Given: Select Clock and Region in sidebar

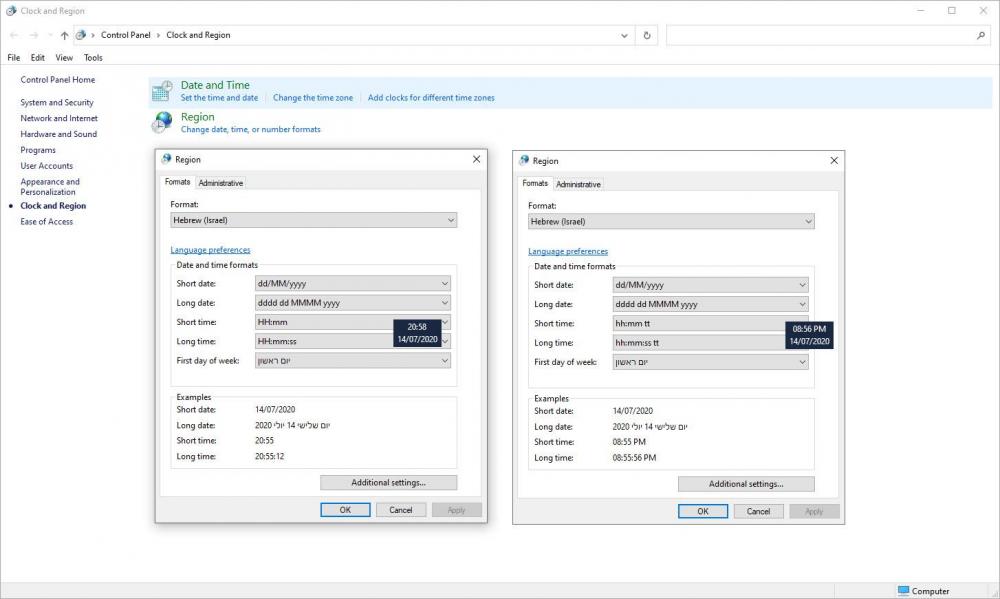Looking at the screenshot, I should (x=53, y=205).
